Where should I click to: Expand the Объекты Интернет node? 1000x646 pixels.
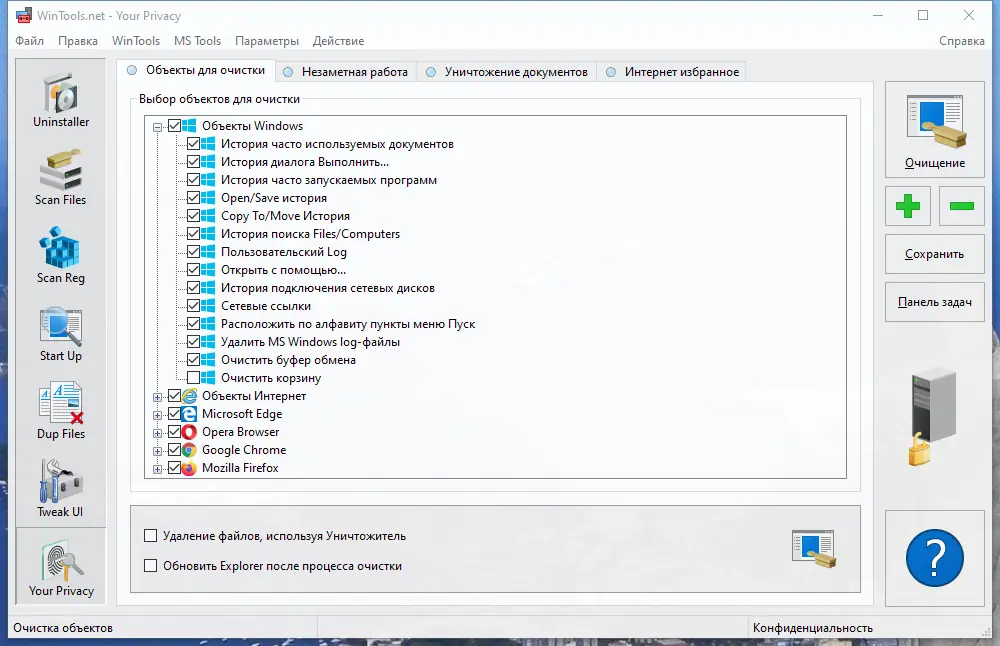click(158, 397)
